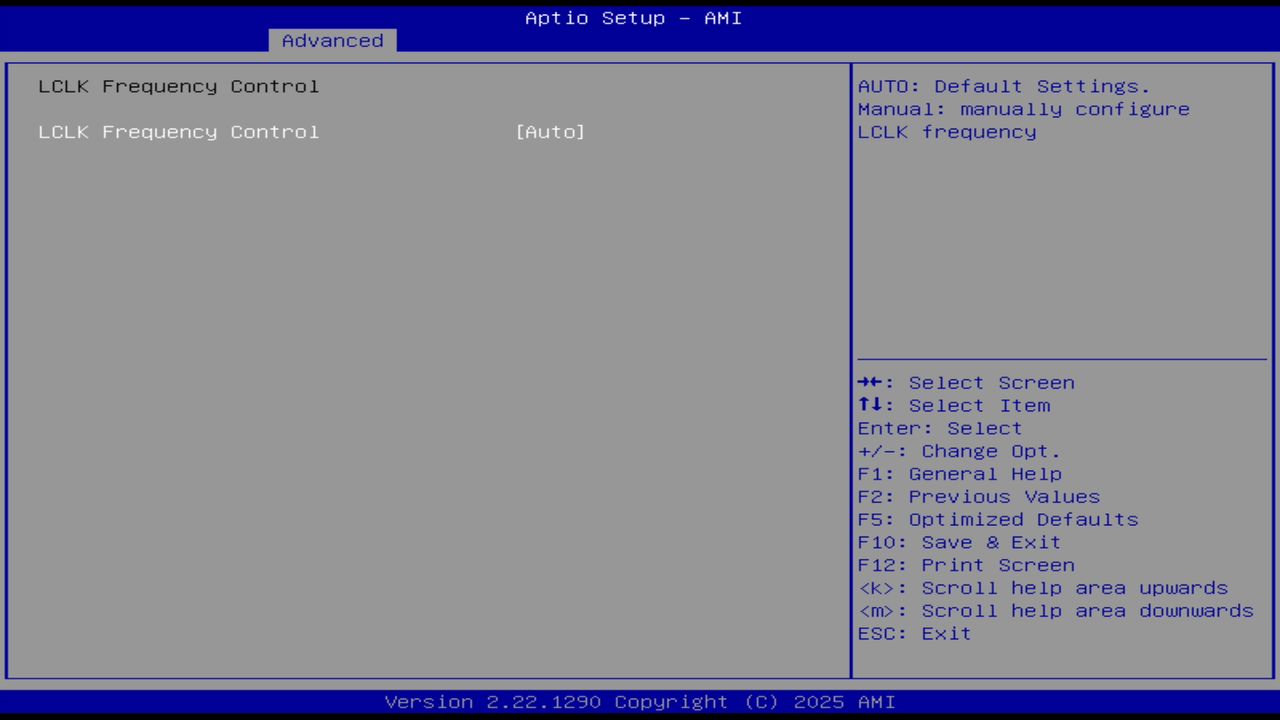Click the 'Manual: manually configure' help line

[x=1024, y=109]
